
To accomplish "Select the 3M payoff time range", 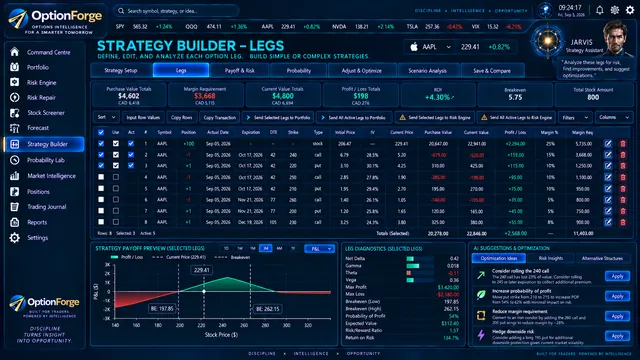I will coord(266,248).
